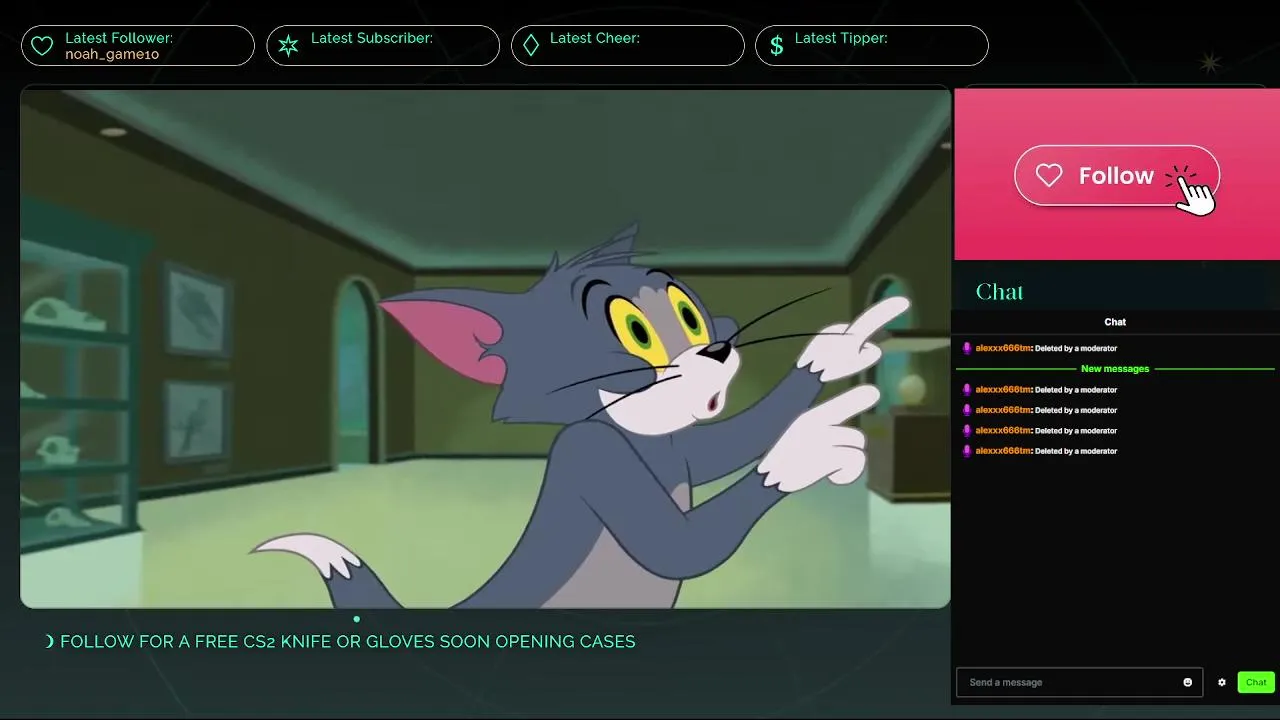Open chat settings gear icon
The image size is (1280, 720).
[x=1222, y=682]
